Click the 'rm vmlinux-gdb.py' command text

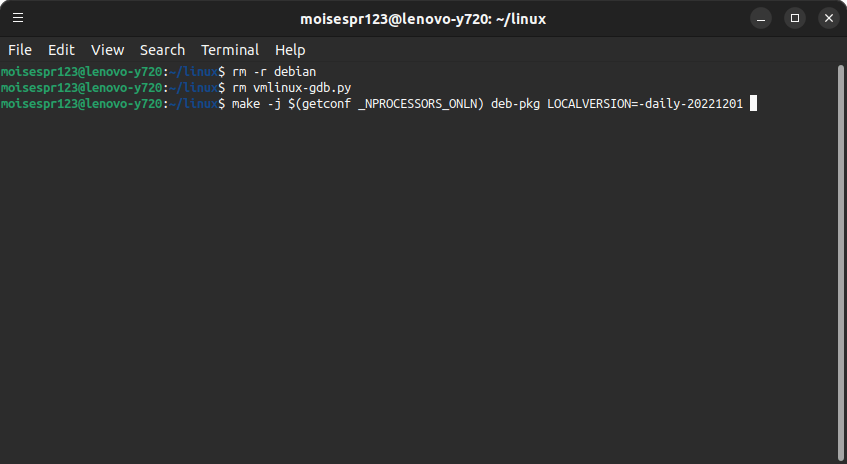tap(292, 88)
